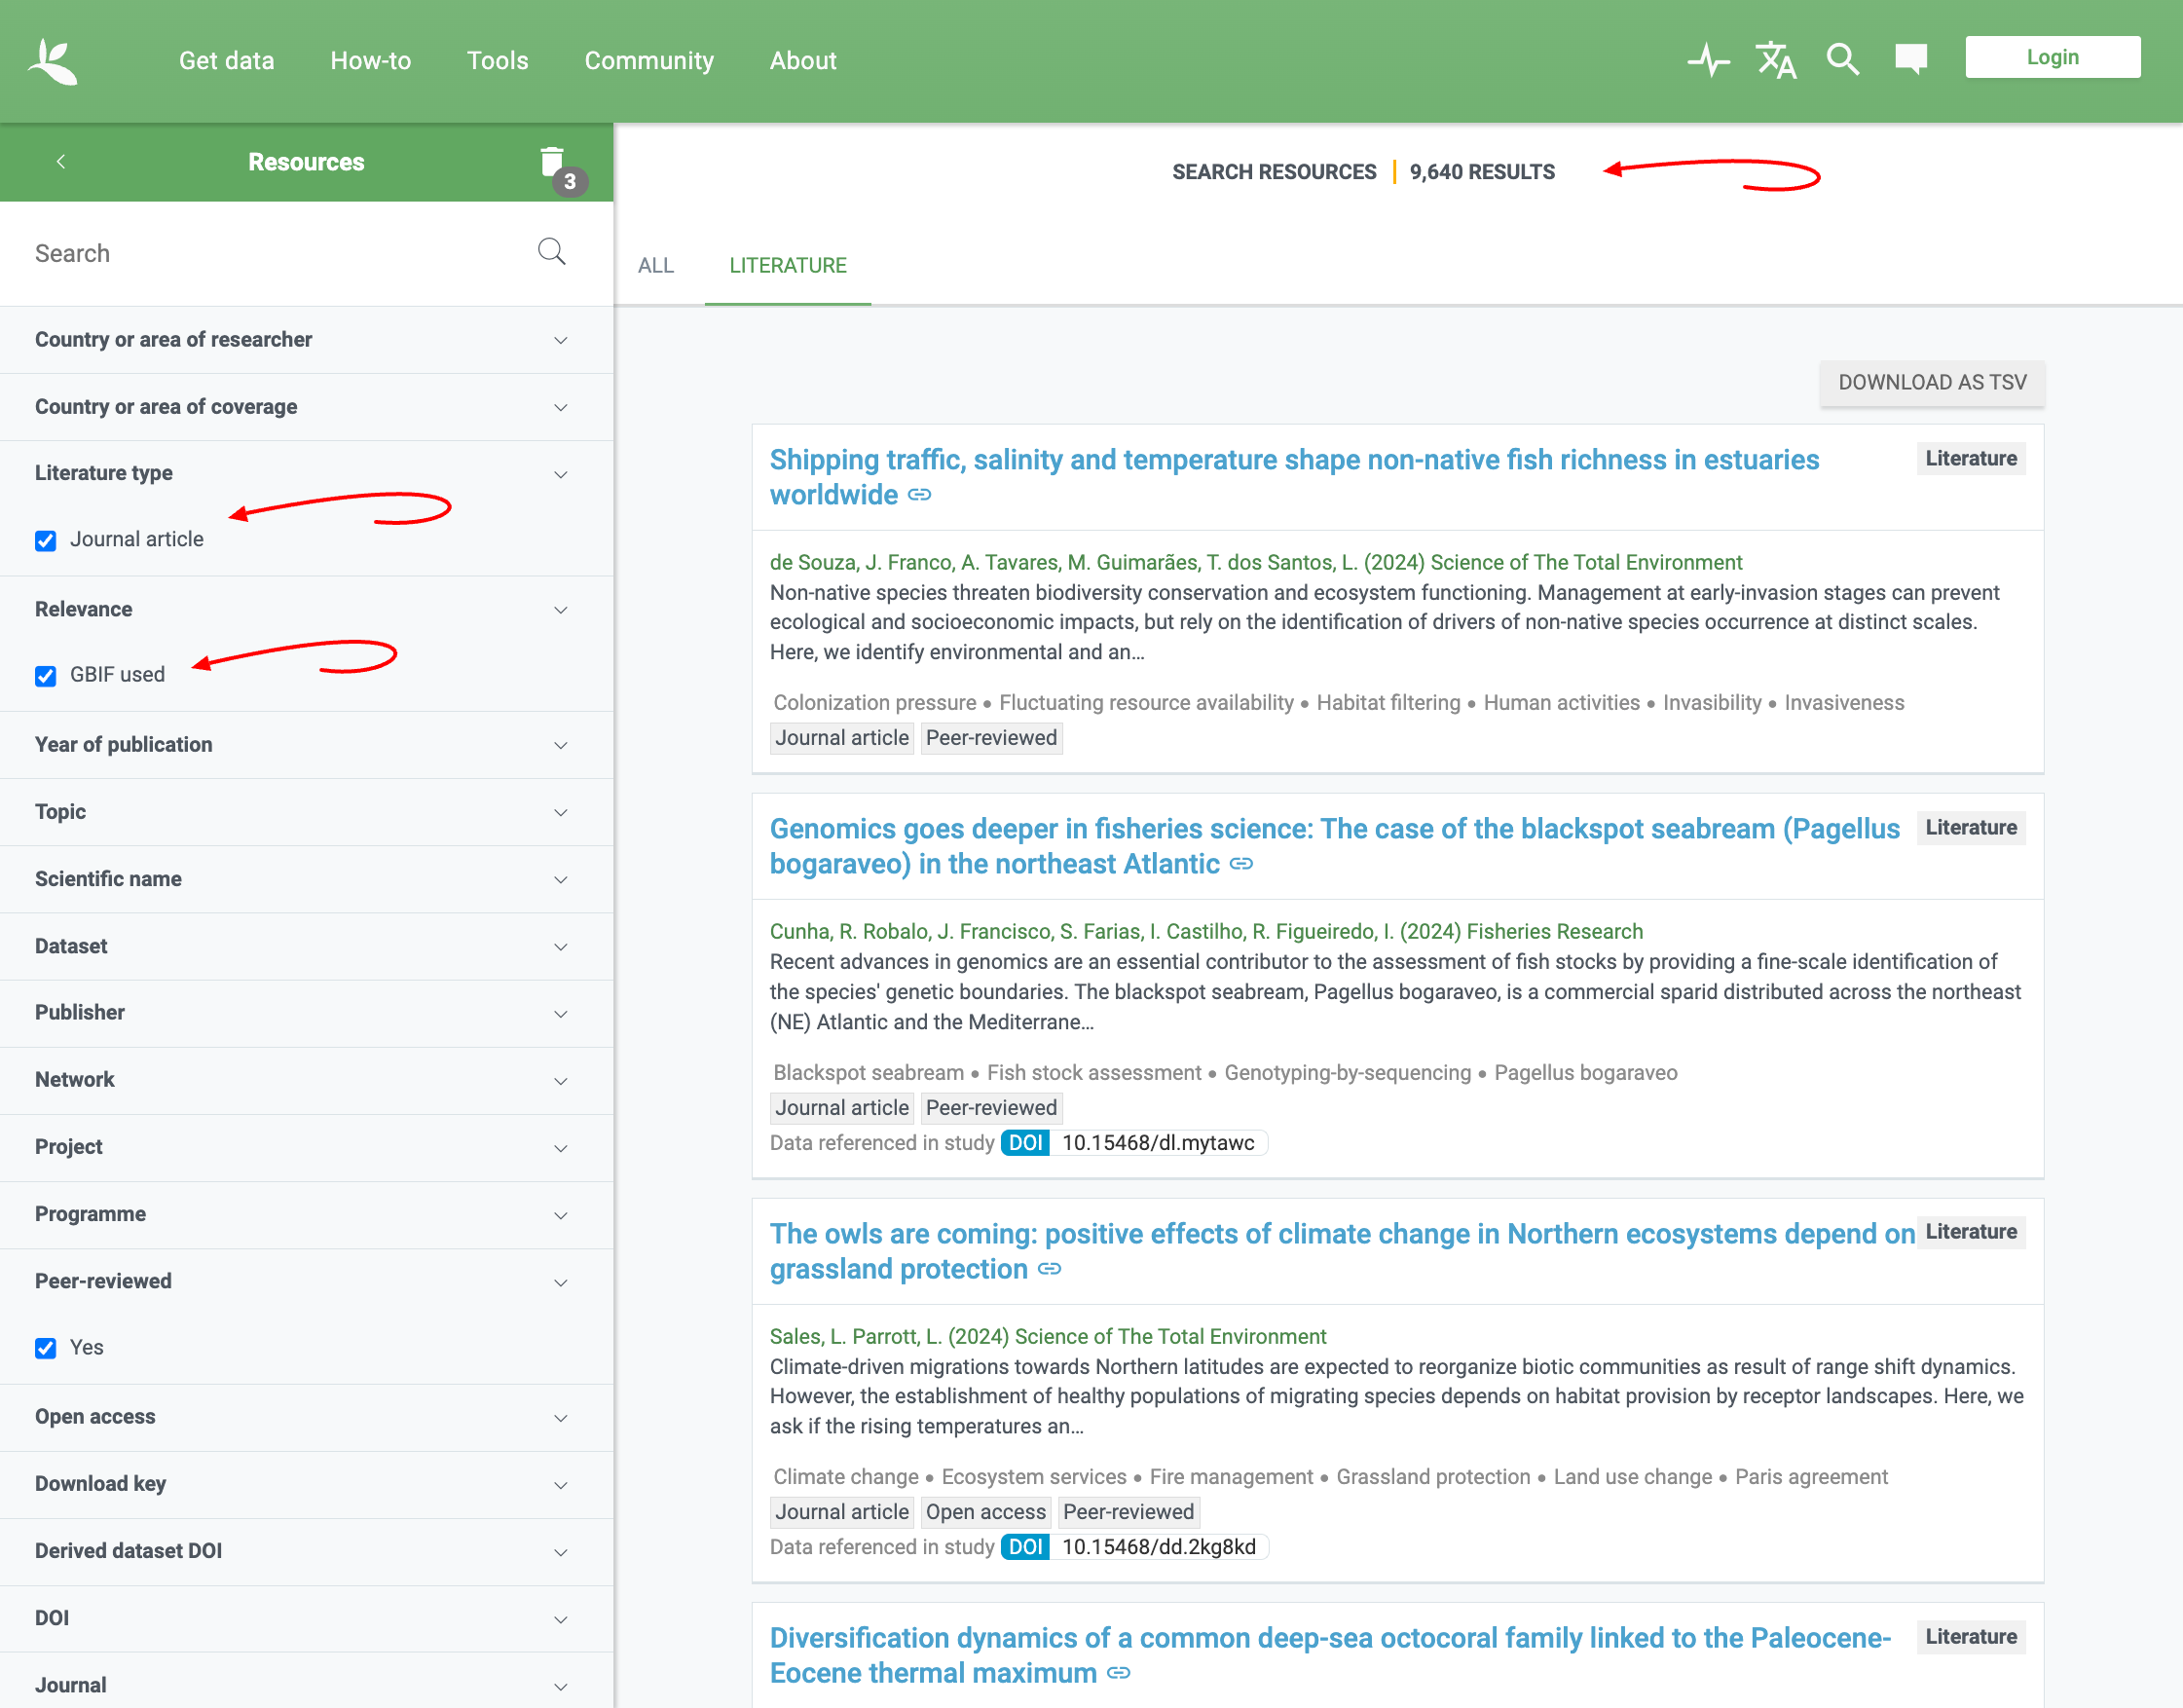Uncheck the Journal article checkbox

click(x=46, y=540)
